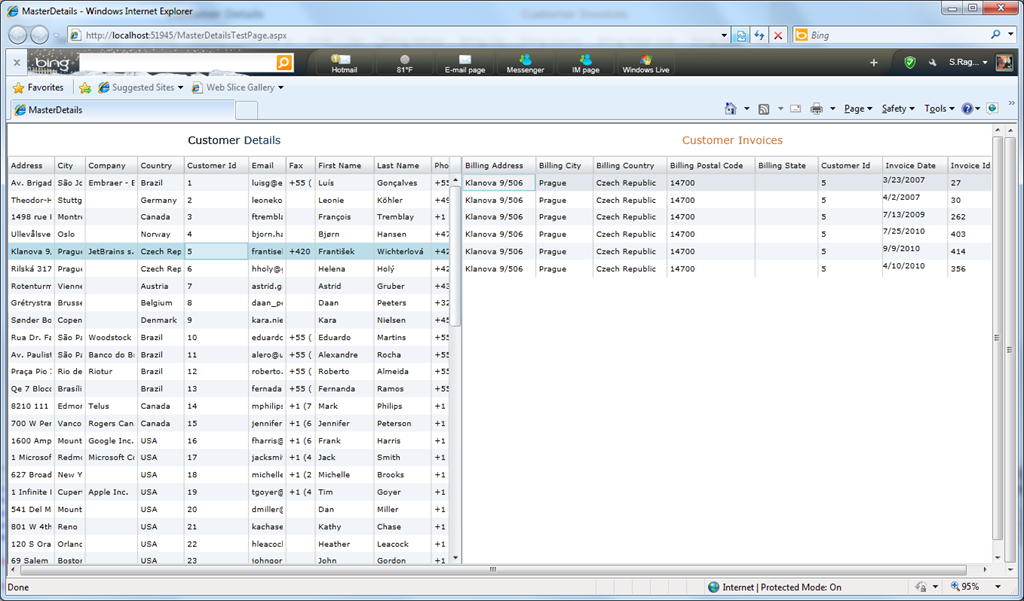Viewport: 1024px width, 601px height.
Task: Click the Bing search magnifier icon
Action: (x=995, y=35)
